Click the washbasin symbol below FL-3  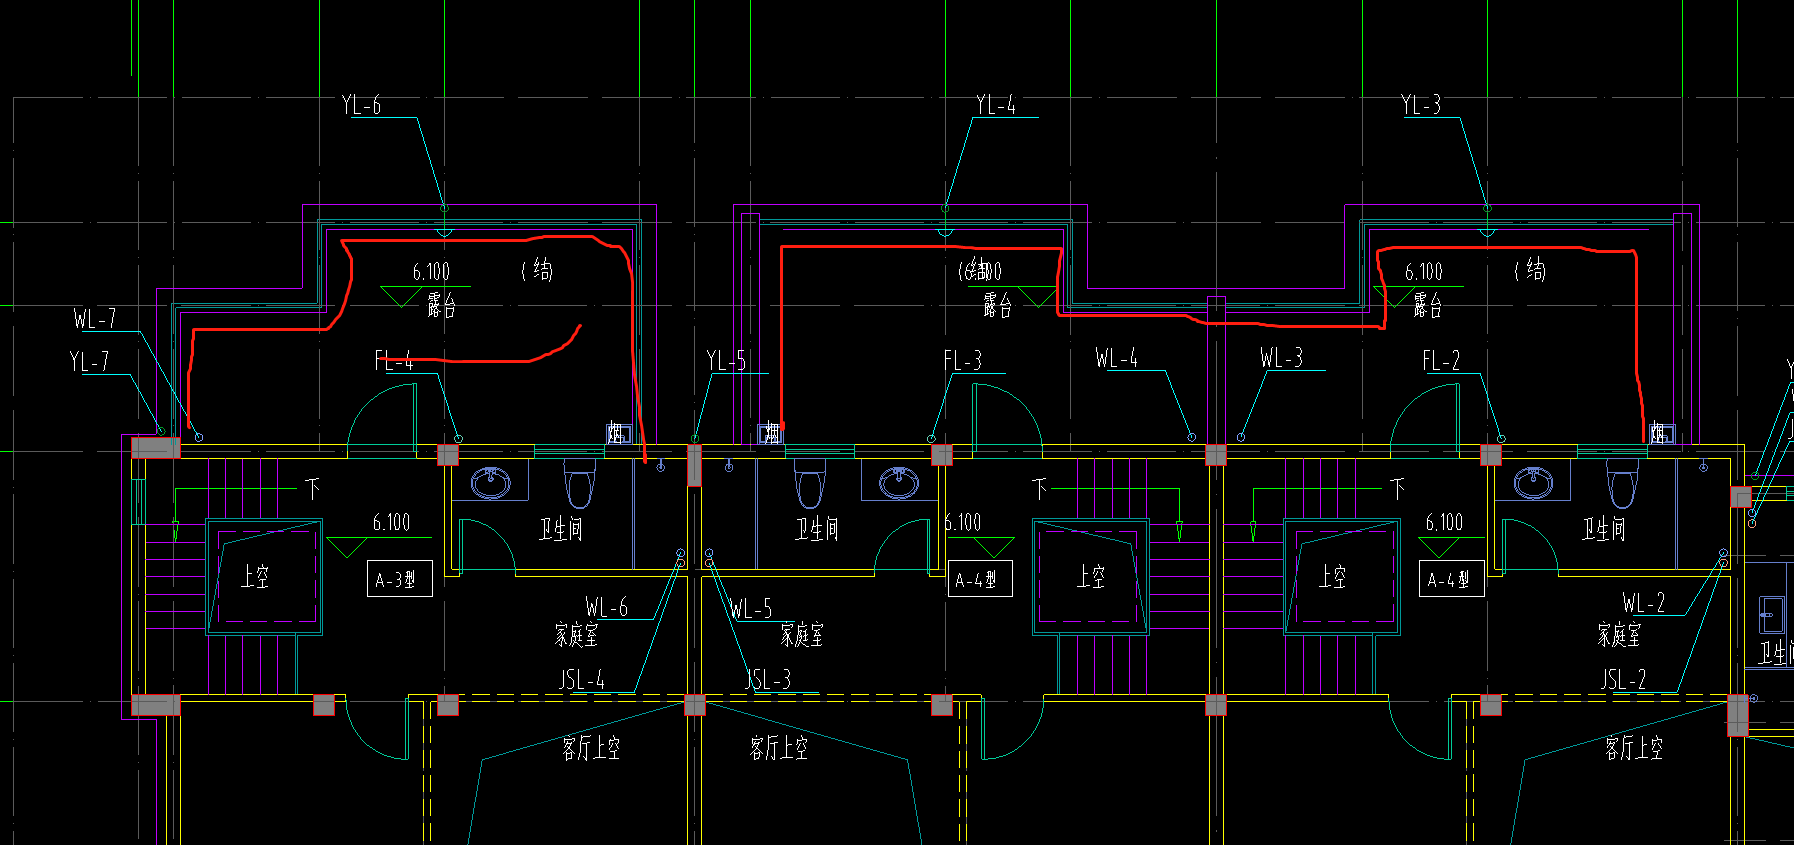[x=899, y=483]
